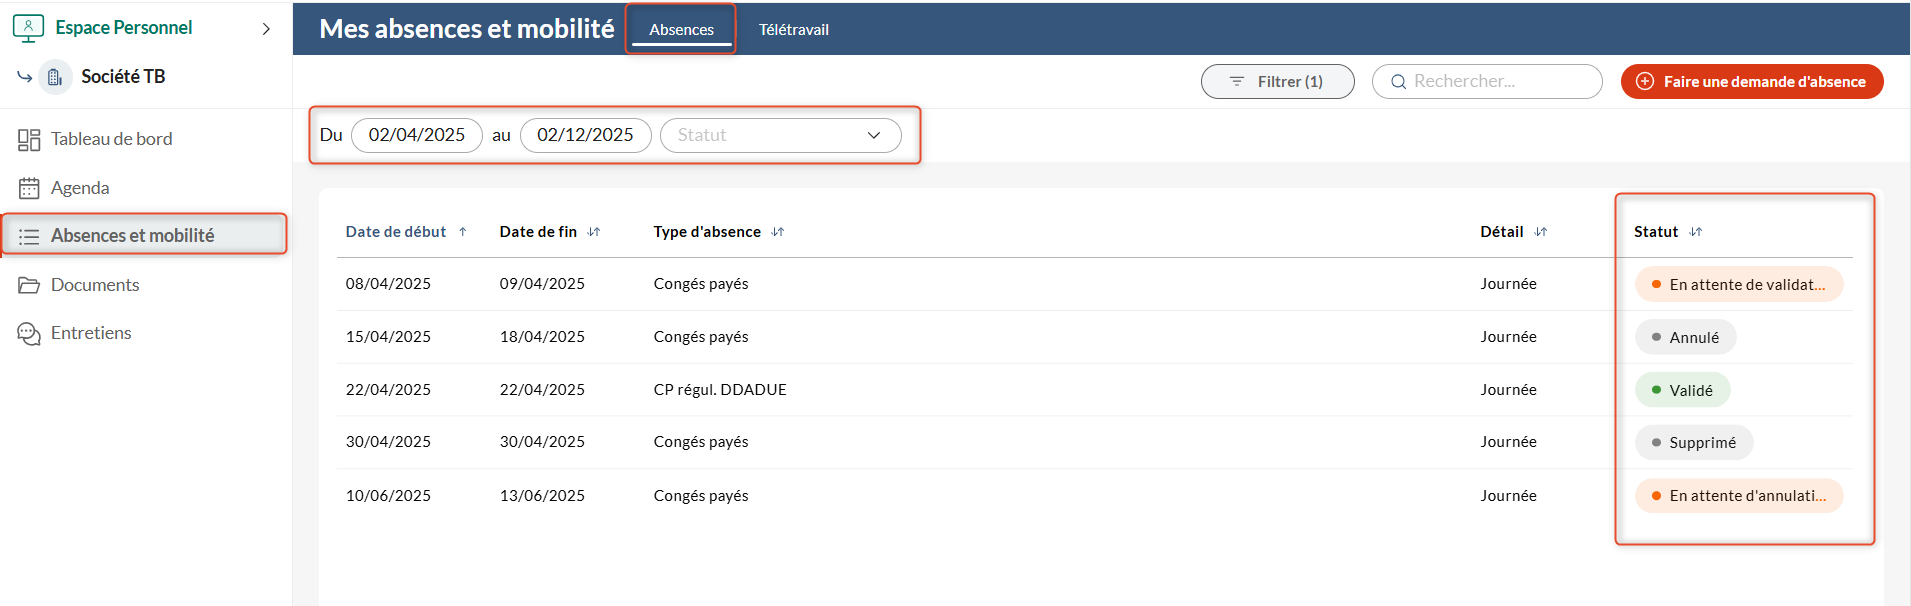Click the En attente d'annulati... status badge
The width and height of the screenshot is (1911, 606).
click(1739, 496)
